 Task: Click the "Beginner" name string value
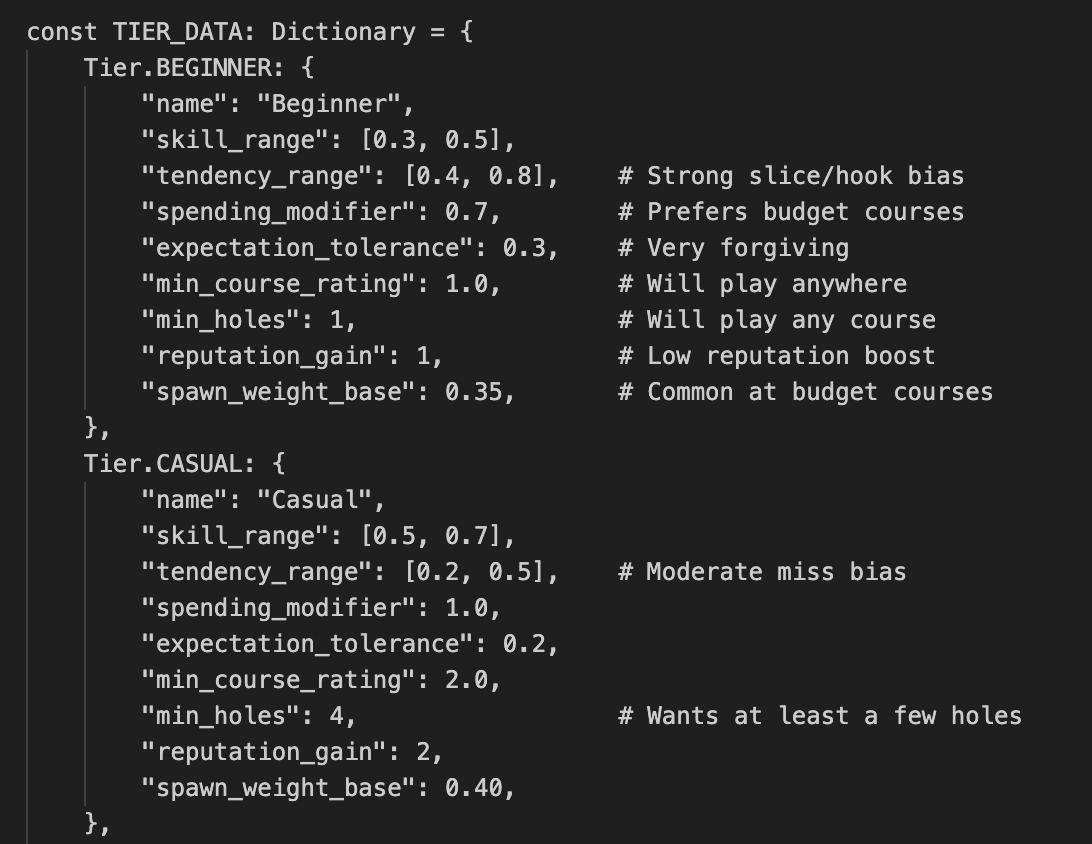(x=335, y=104)
